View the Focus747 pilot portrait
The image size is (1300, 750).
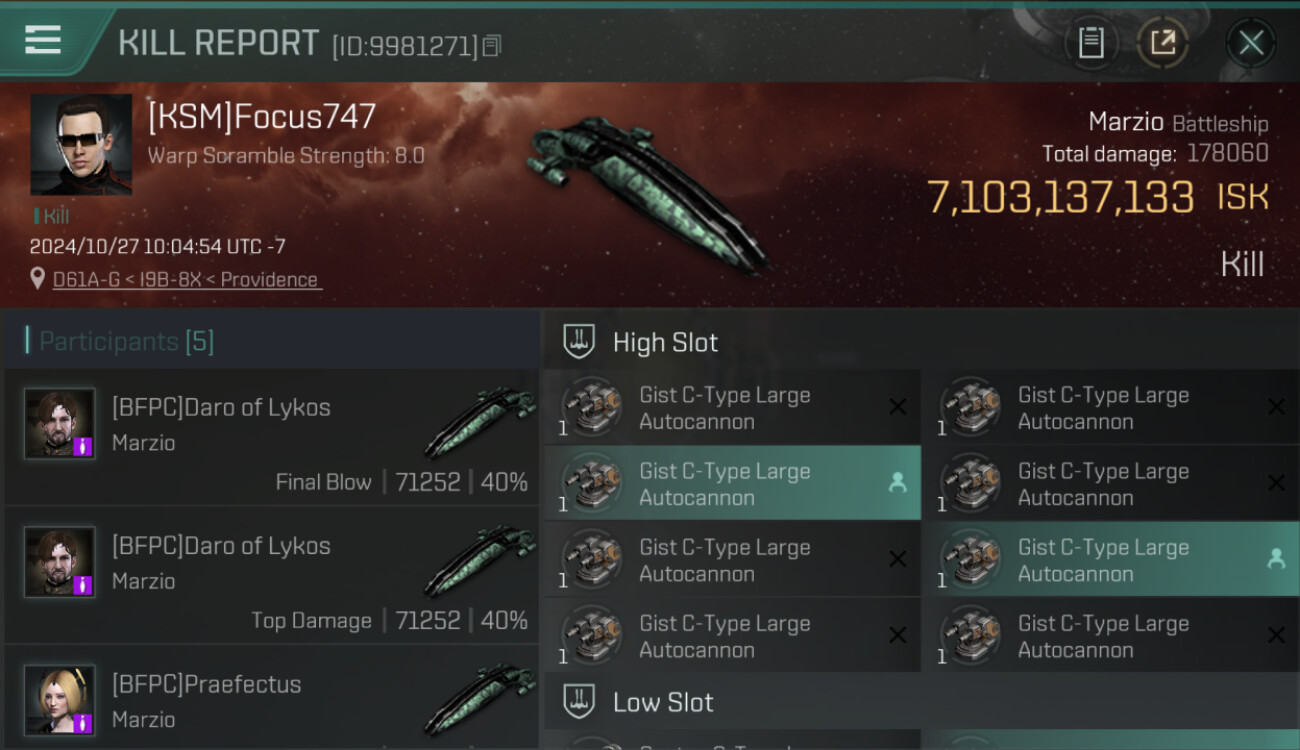(x=81, y=144)
